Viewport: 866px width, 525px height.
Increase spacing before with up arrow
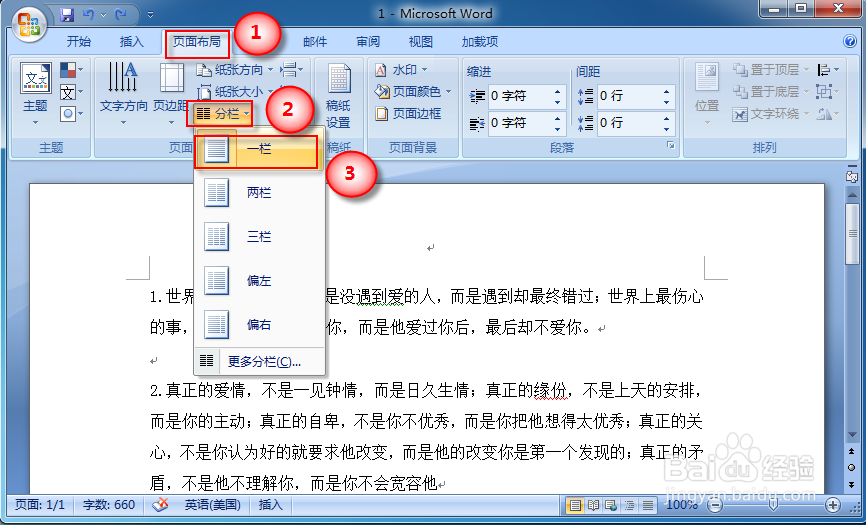point(667,92)
